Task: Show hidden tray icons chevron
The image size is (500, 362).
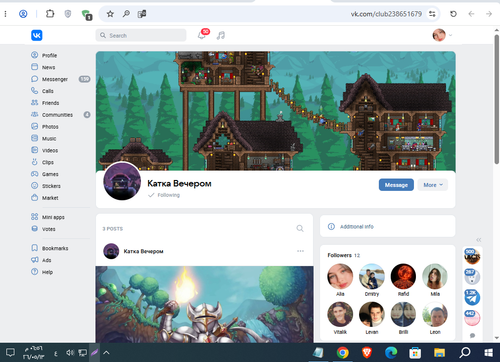Action: (x=106, y=352)
